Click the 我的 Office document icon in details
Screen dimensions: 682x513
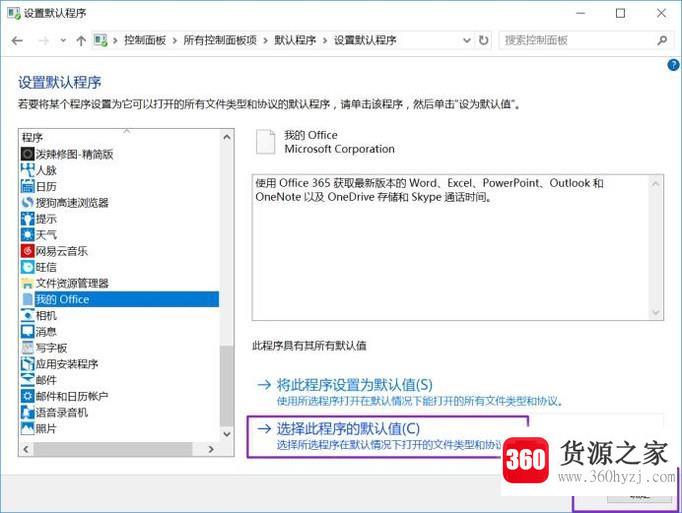pyautogui.click(x=265, y=142)
